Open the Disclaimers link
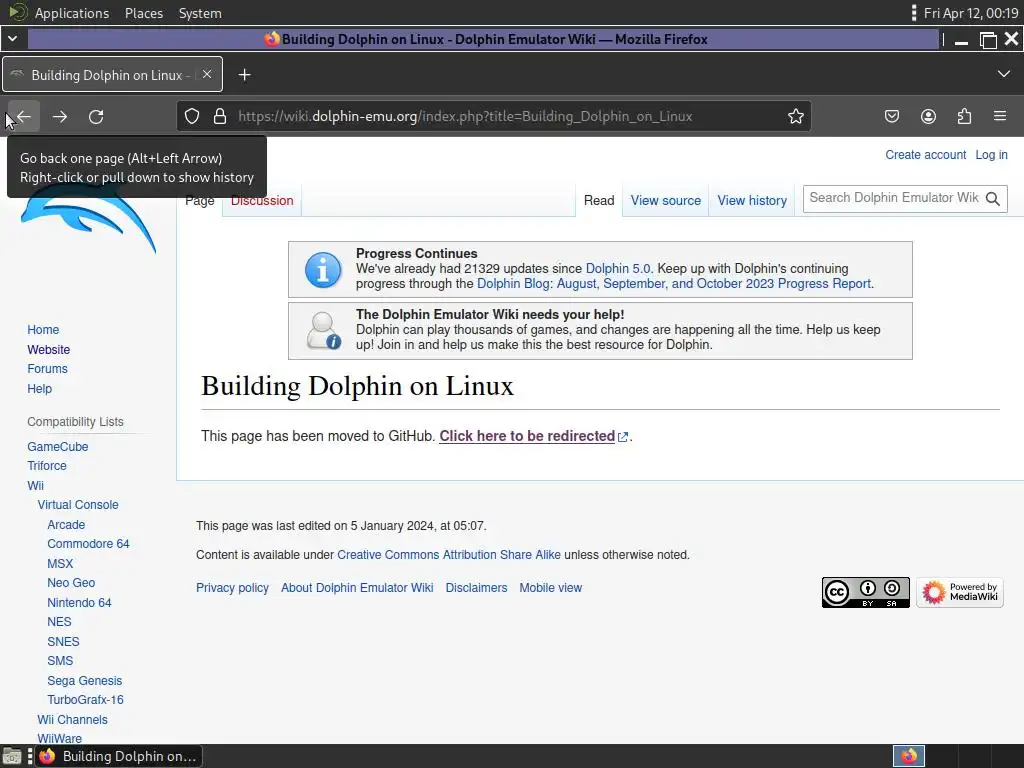 pyautogui.click(x=476, y=588)
